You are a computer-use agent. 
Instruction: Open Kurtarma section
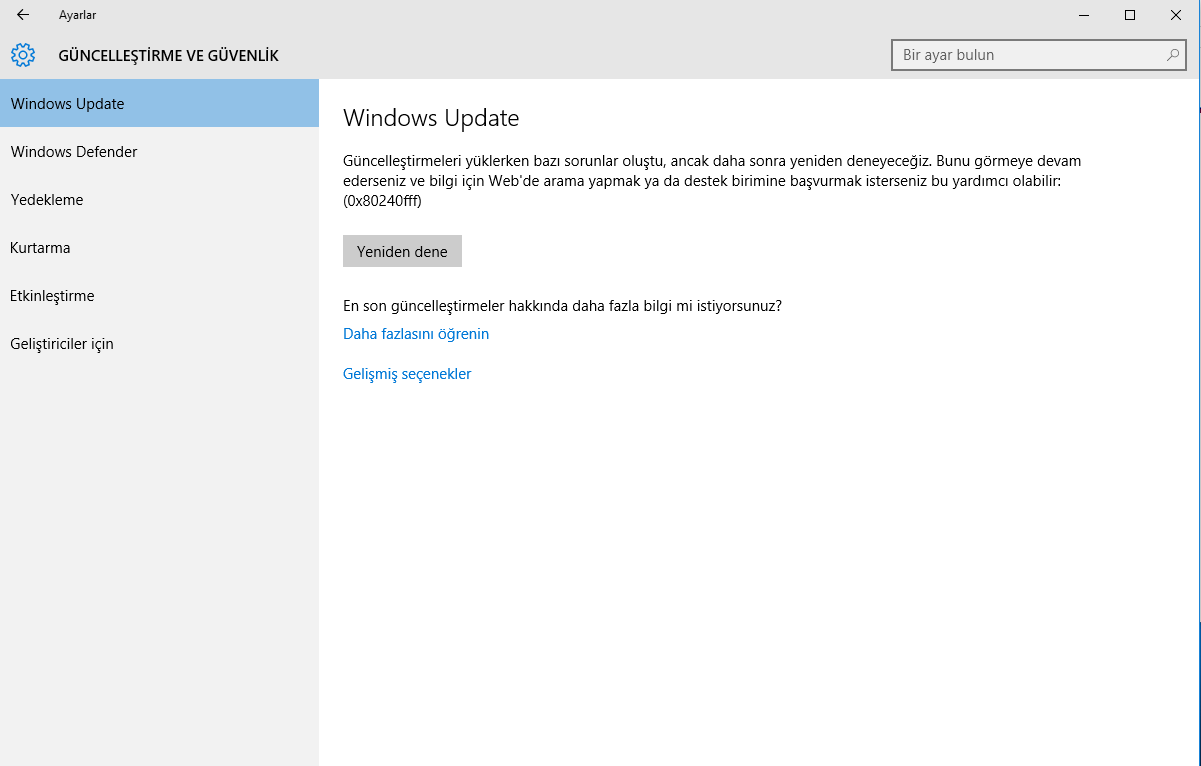(x=159, y=248)
